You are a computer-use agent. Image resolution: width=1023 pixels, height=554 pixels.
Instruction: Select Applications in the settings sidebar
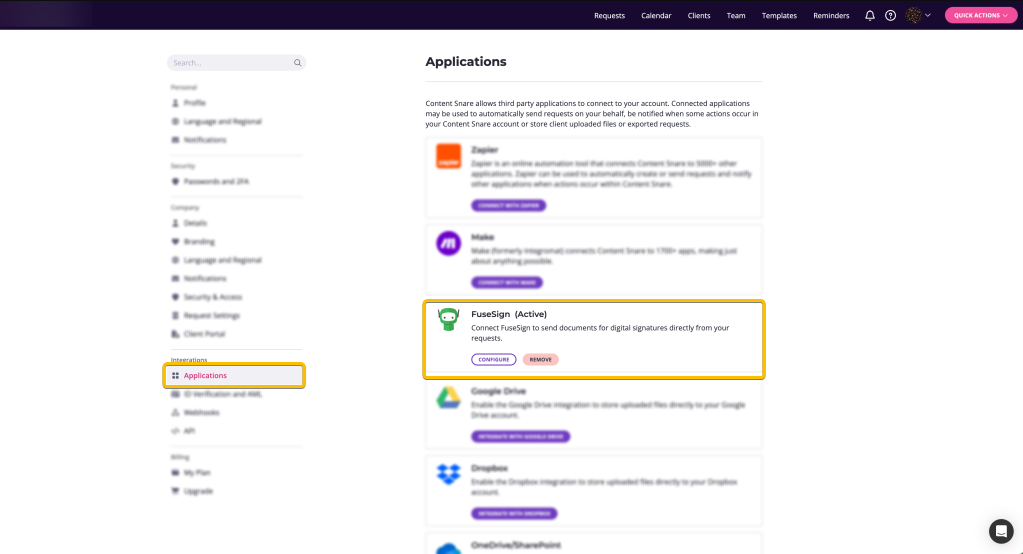[x=234, y=376]
